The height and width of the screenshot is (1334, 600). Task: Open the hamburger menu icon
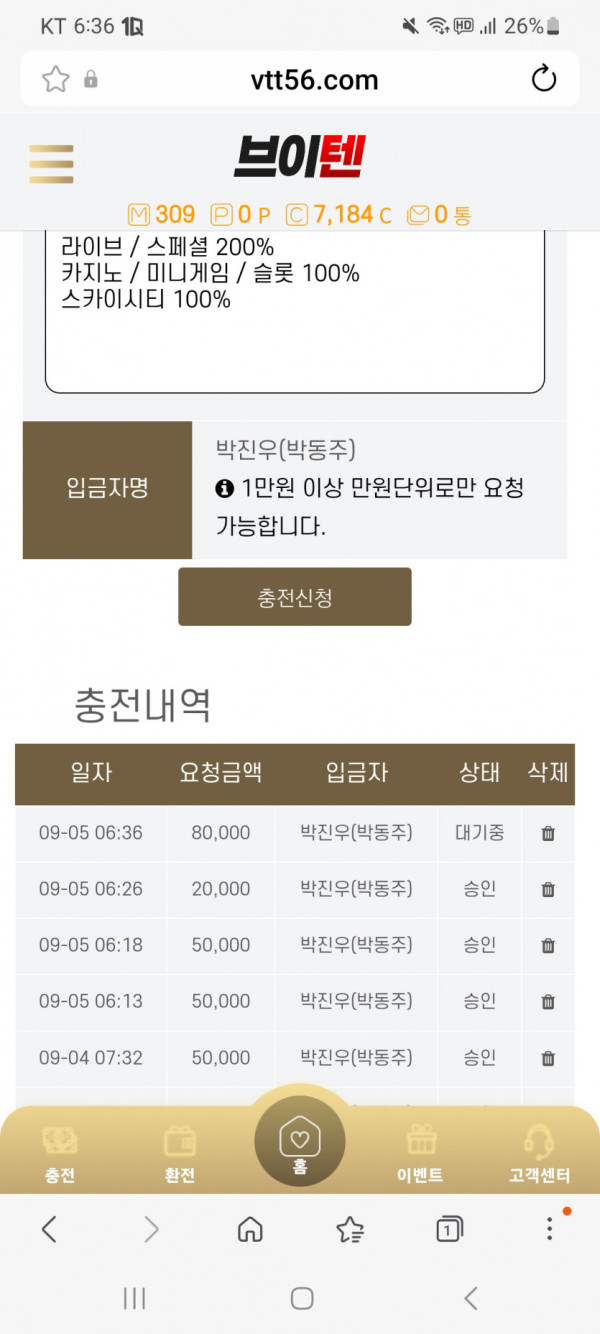51,164
